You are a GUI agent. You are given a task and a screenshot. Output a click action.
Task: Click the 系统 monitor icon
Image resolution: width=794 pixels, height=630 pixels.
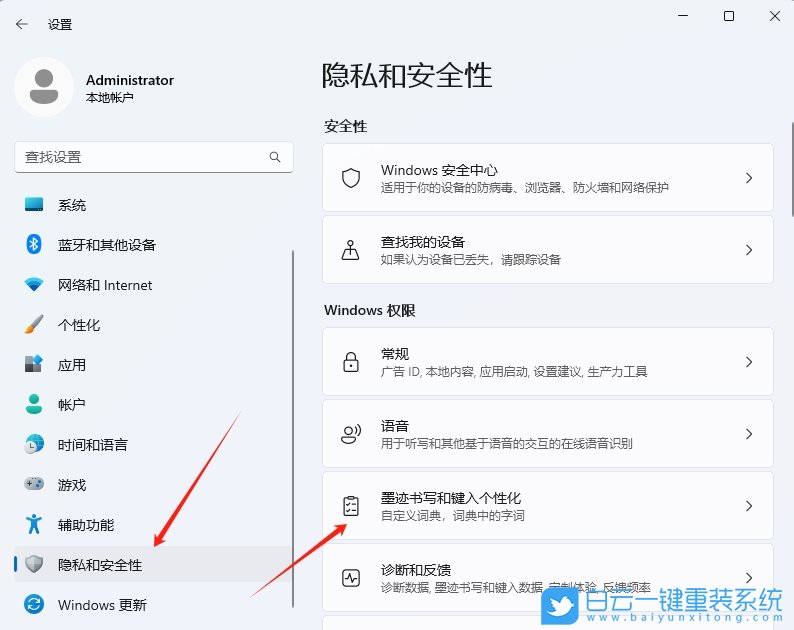(34, 205)
